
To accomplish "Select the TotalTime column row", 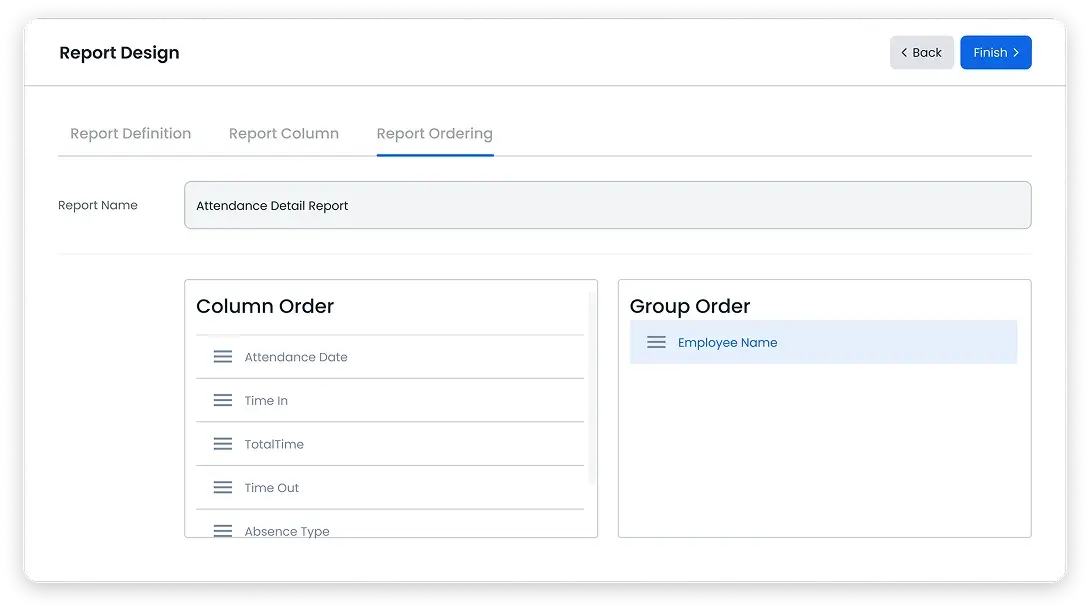I will (390, 444).
